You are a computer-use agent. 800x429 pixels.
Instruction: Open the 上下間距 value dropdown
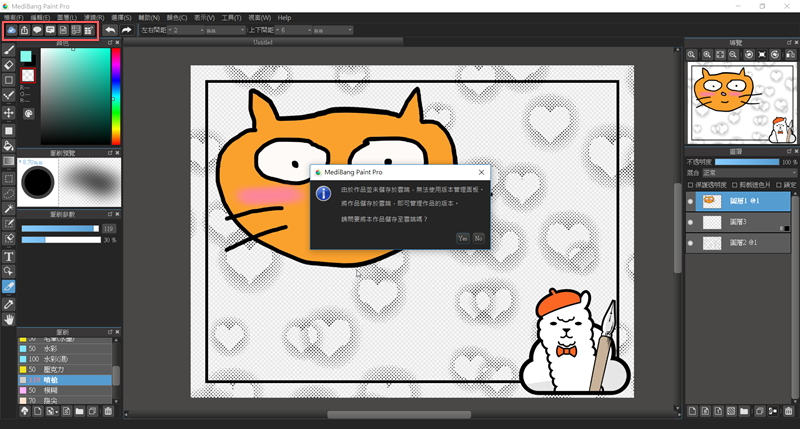[x=315, y=30]
